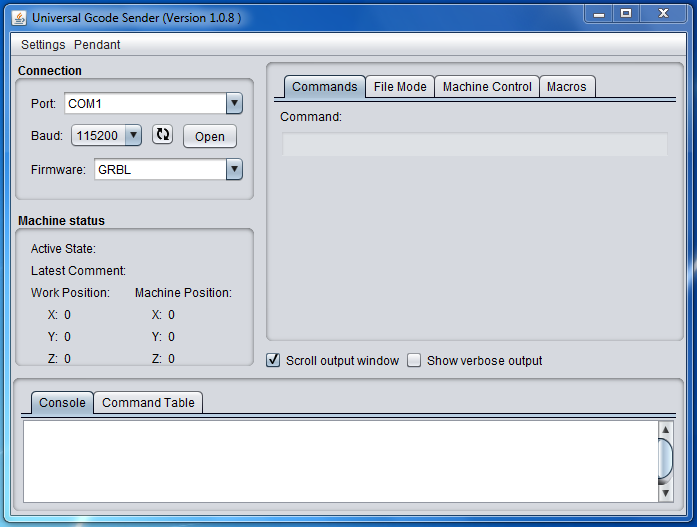Click the console scrollbar thumb
Viewport: 697px width, 527px height.
(x=665, y=461)
